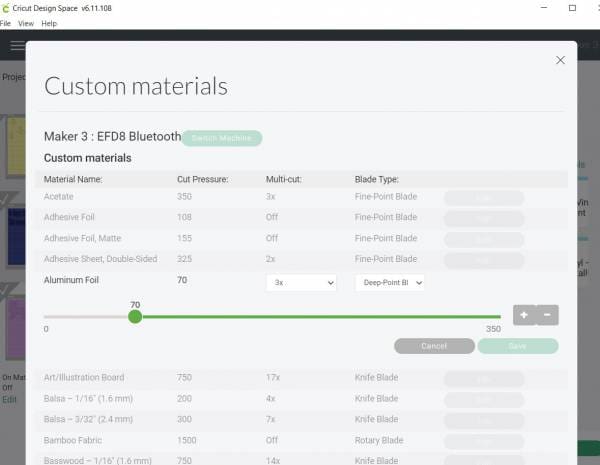Click Edit link in the background canvas

click(9, 400)
